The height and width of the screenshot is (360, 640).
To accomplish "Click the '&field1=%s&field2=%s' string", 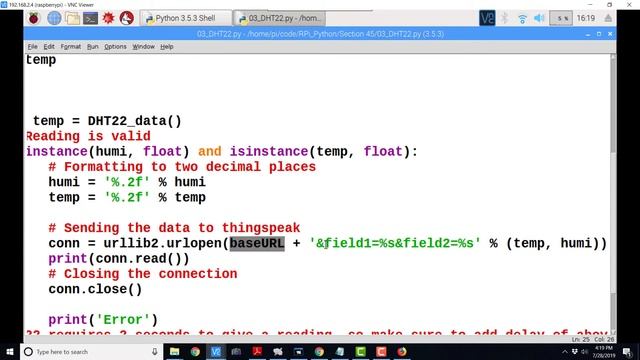I will click(395, 243).
